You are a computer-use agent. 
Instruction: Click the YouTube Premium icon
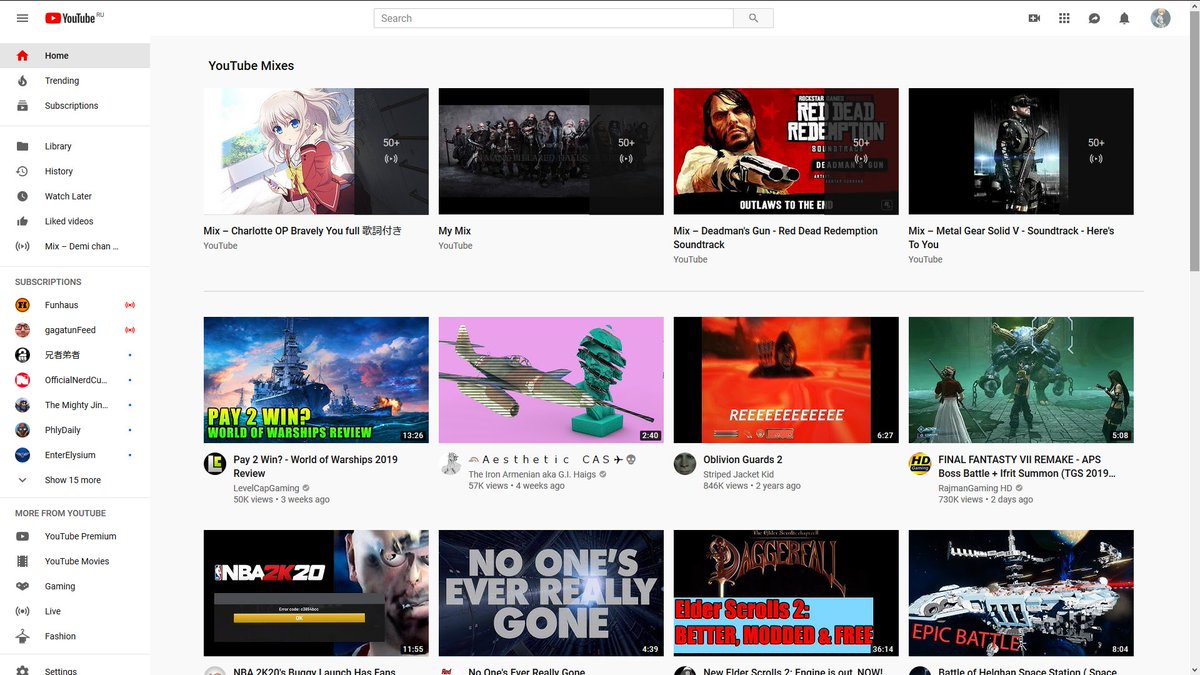click(22, 537)
